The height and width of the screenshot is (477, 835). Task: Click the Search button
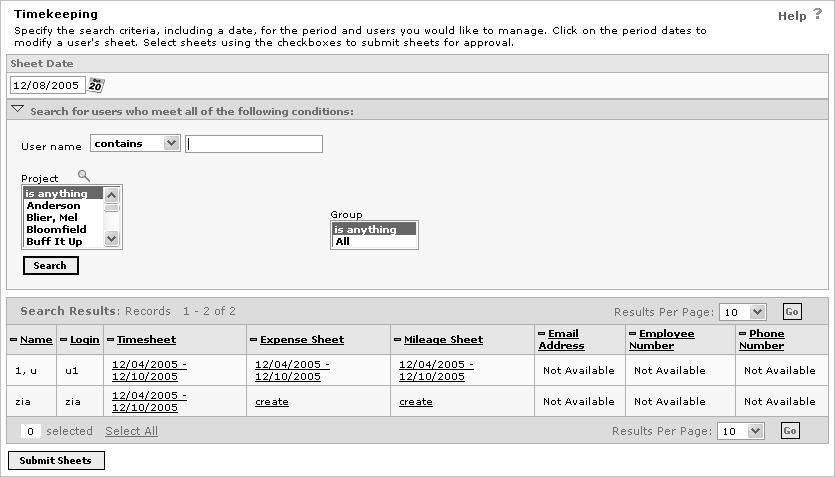[51, 266]
